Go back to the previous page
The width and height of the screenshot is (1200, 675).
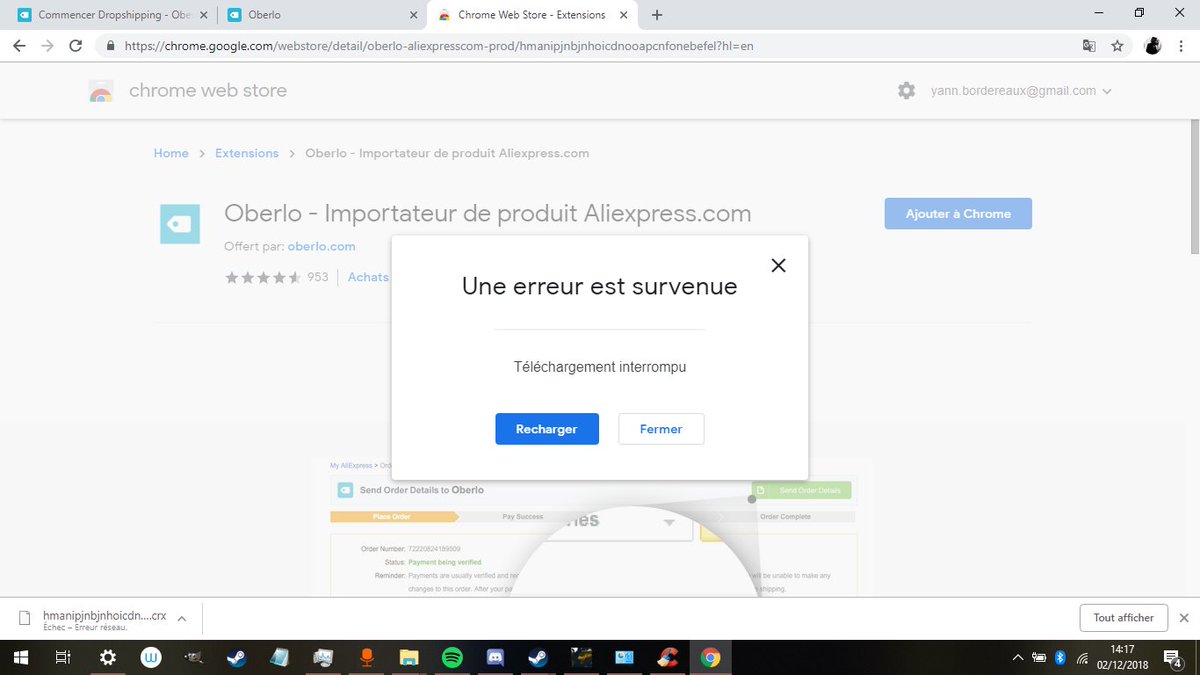(19, 46)
